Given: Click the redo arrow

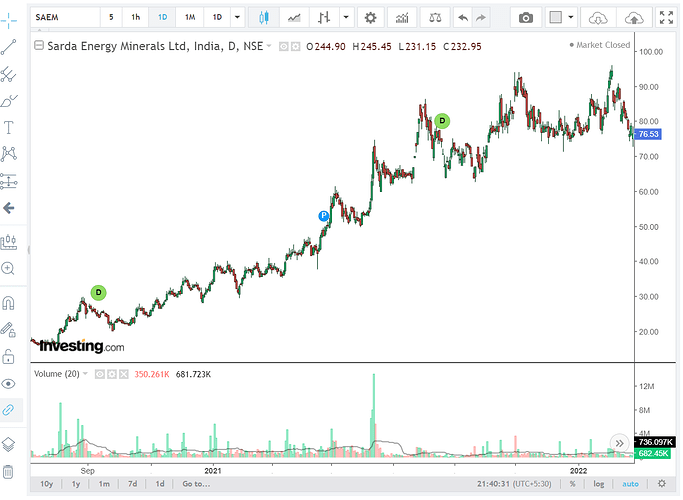Looking at the screenshot, I should point(480,17).
